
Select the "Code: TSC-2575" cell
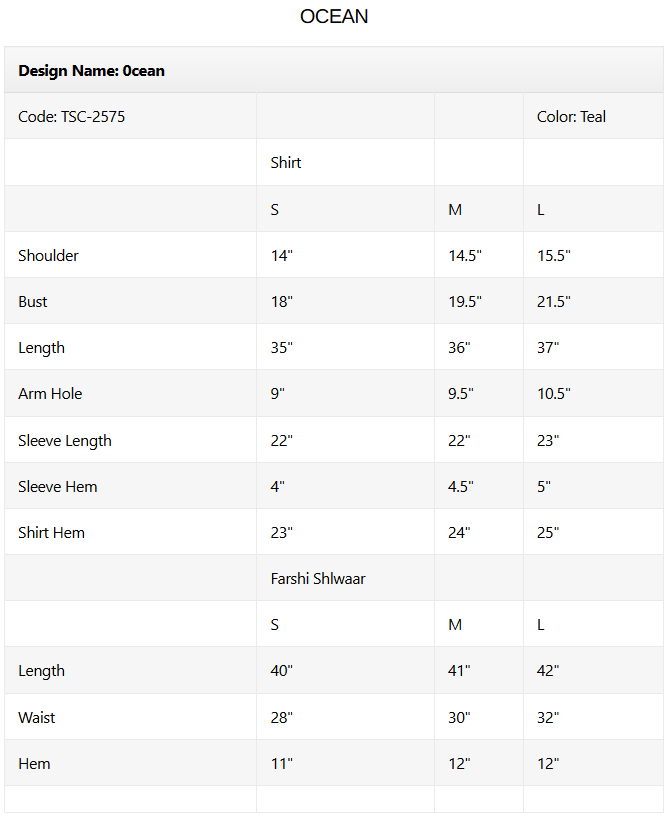pyautogui.click(x=71, y=117)
